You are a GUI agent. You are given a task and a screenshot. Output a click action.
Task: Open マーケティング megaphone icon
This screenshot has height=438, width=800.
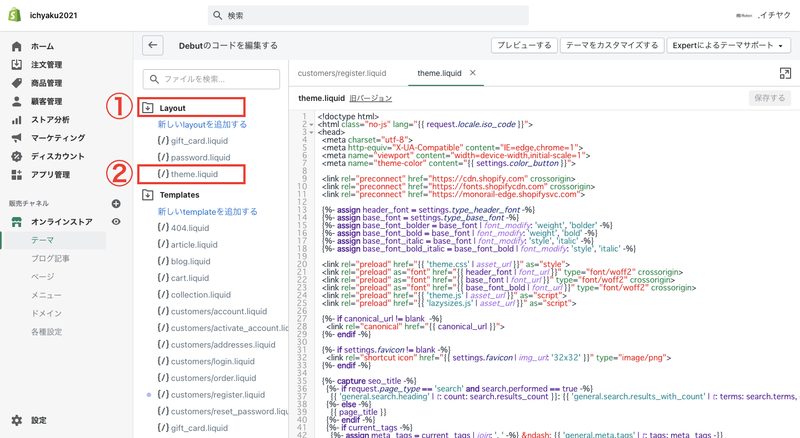[x=16, y=138]
